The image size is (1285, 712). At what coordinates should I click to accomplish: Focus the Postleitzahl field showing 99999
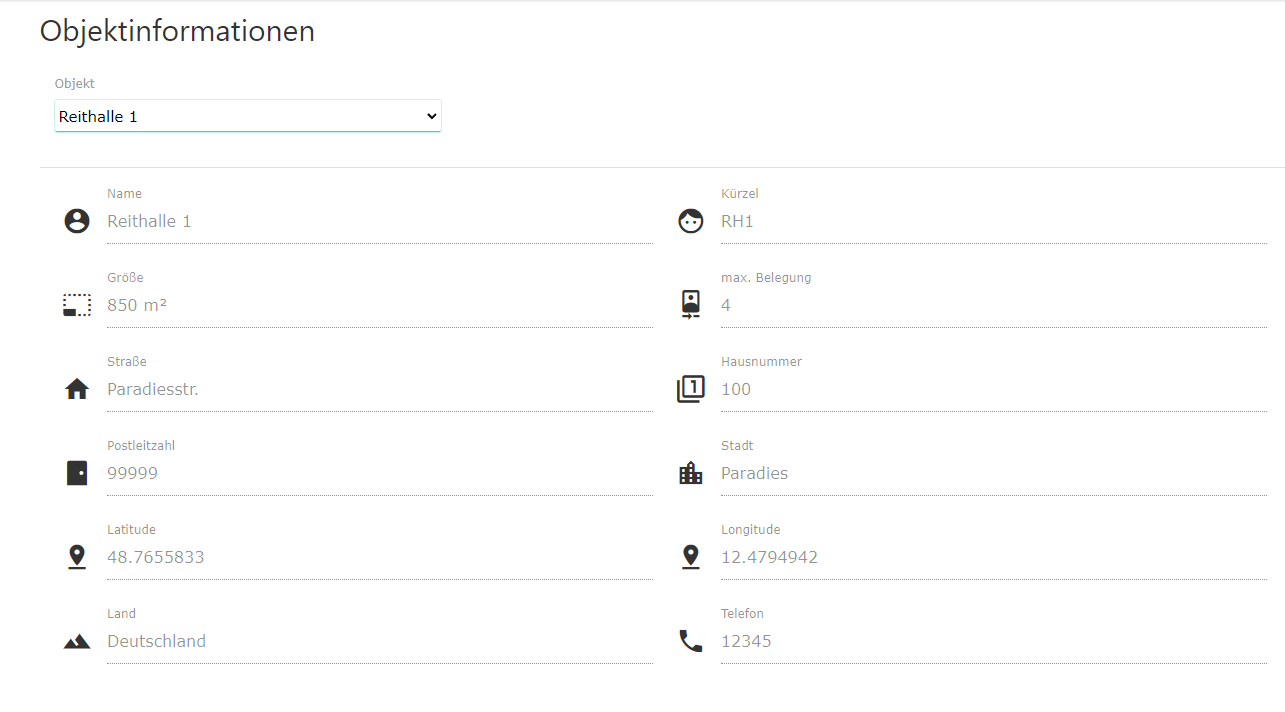pos(379,474)
